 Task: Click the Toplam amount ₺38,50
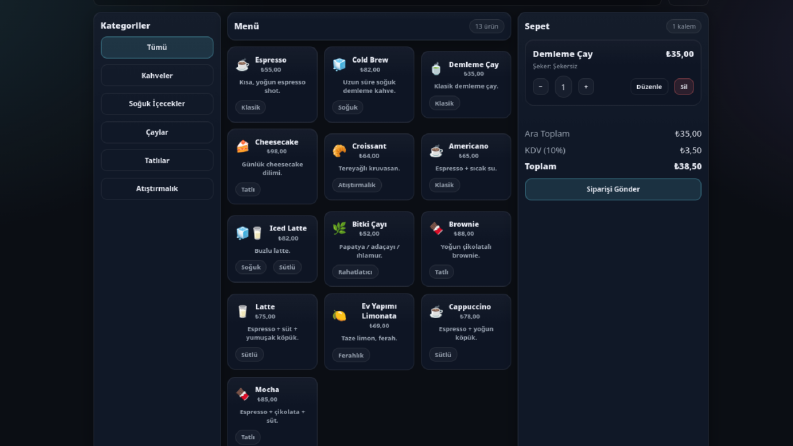(x=687, y=166)
